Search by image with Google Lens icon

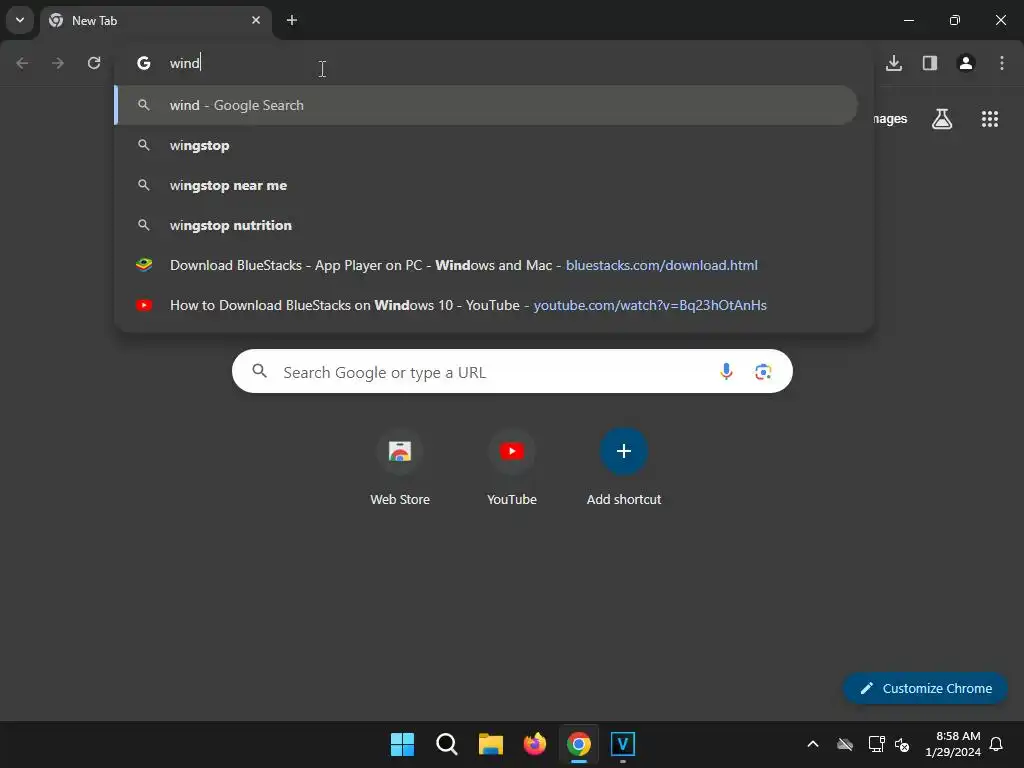click(763, 372)
